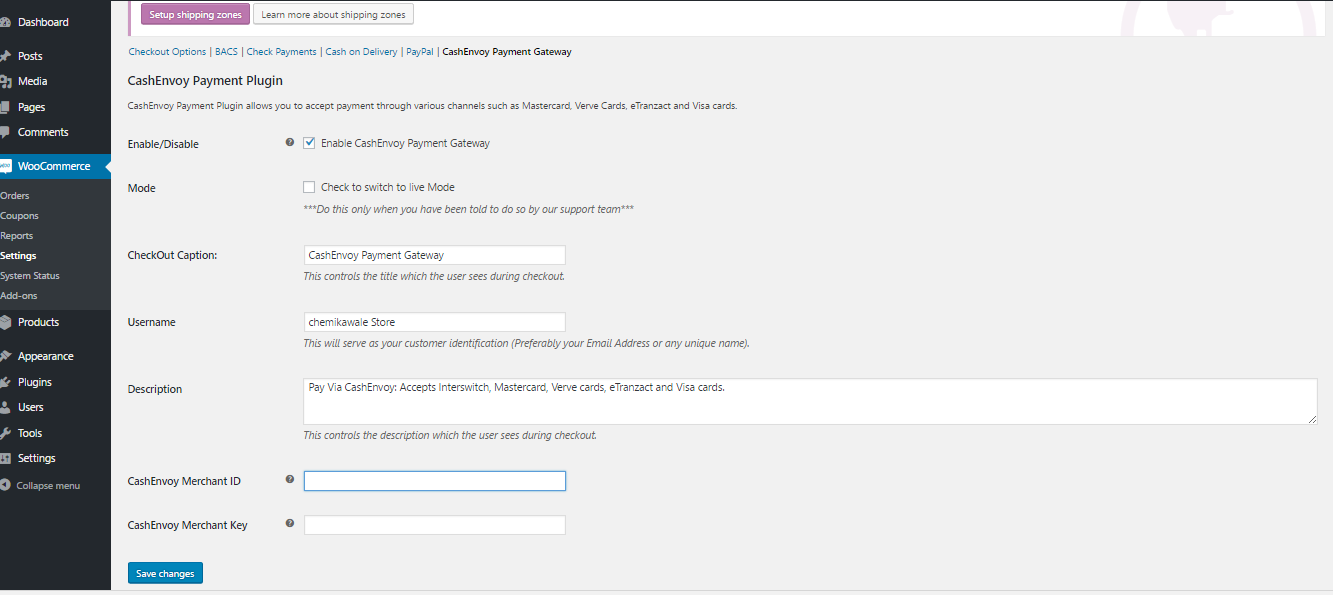Select the WooCommerce Settings submenu item
The height and width of the screenshot is (595, 1333).
(18, 256)
